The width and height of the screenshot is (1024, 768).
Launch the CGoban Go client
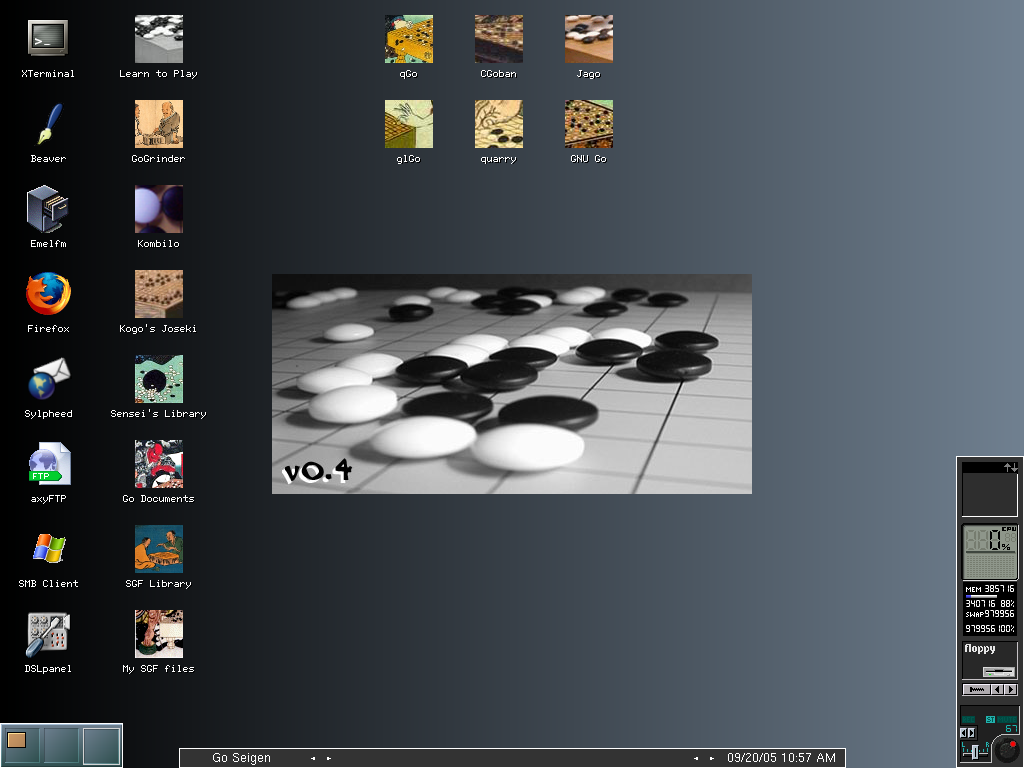pos(498,40)
